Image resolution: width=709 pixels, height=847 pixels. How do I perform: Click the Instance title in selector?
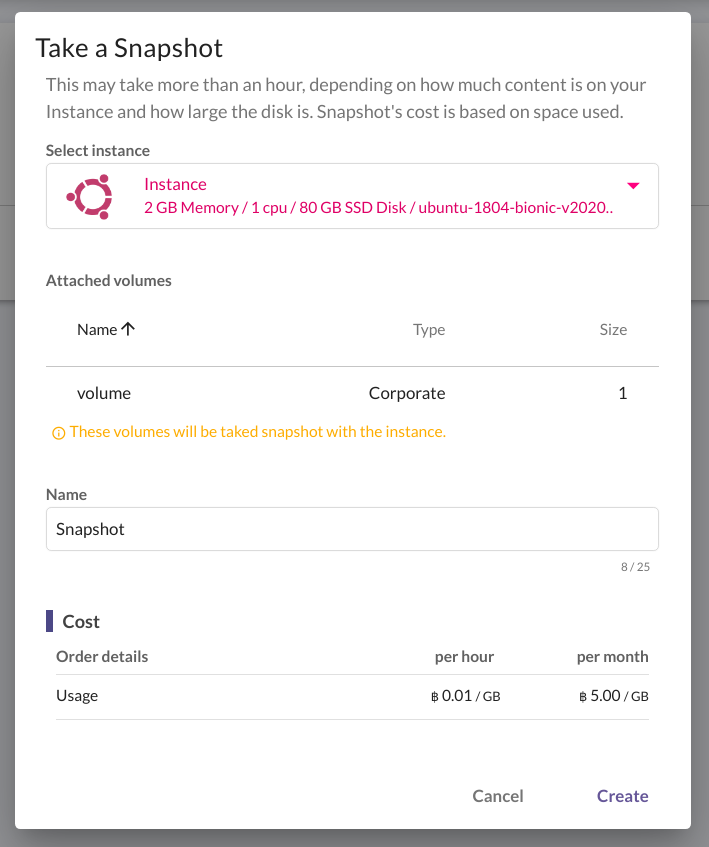(x=175, y=184)
